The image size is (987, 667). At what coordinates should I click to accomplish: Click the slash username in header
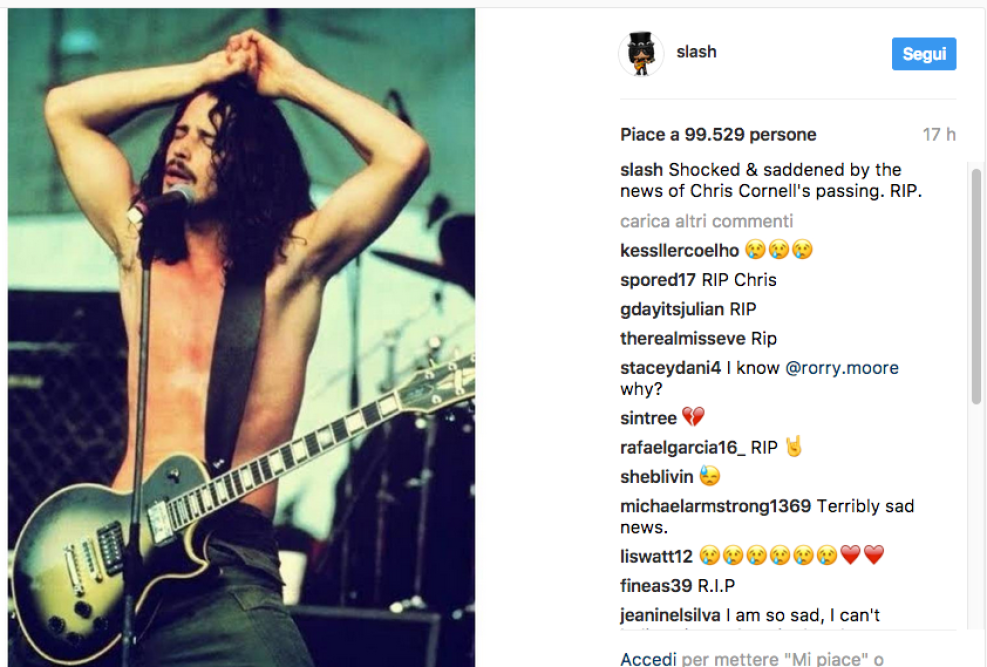[x=696, y=52]
